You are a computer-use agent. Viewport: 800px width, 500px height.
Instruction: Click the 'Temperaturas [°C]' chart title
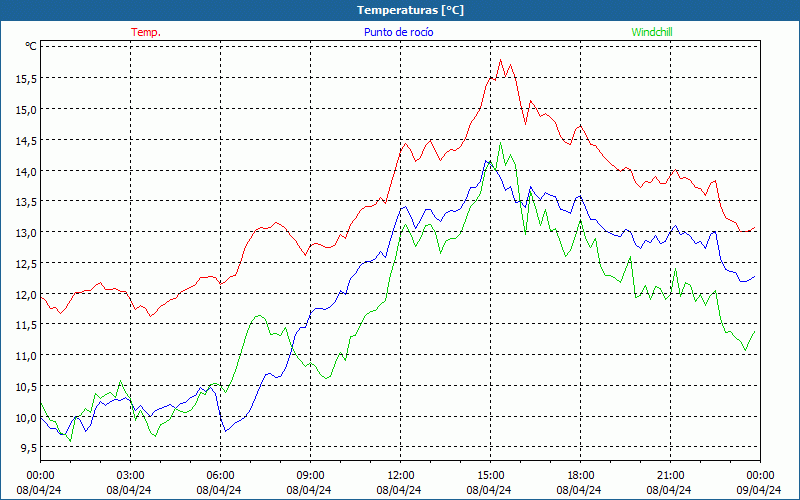click(410, 10)
